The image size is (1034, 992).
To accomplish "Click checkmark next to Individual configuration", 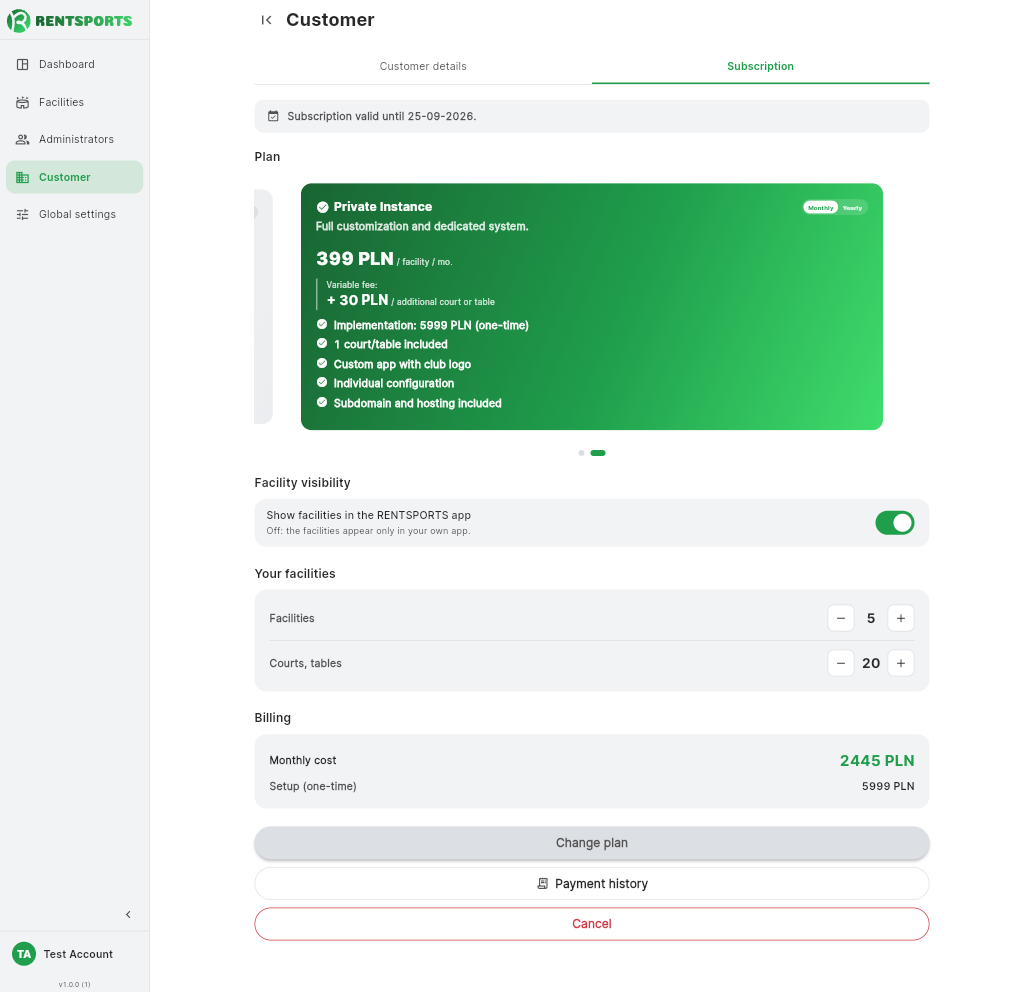I will point(322,382).
